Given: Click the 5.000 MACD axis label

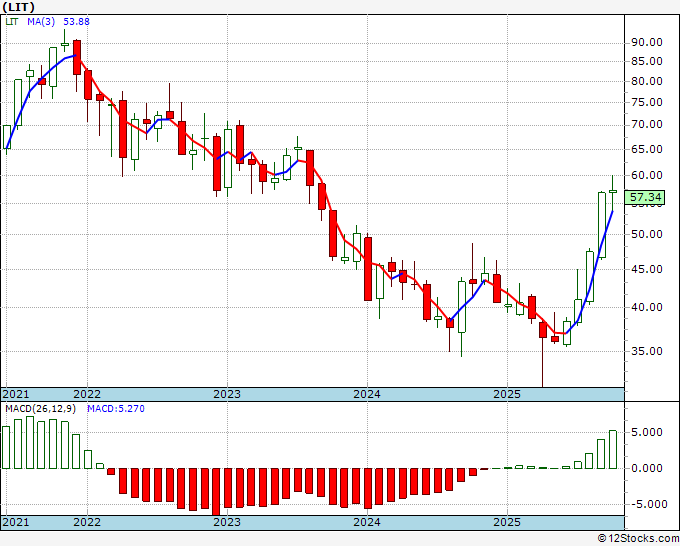Looking at the screenshot, I should point(647,432).
